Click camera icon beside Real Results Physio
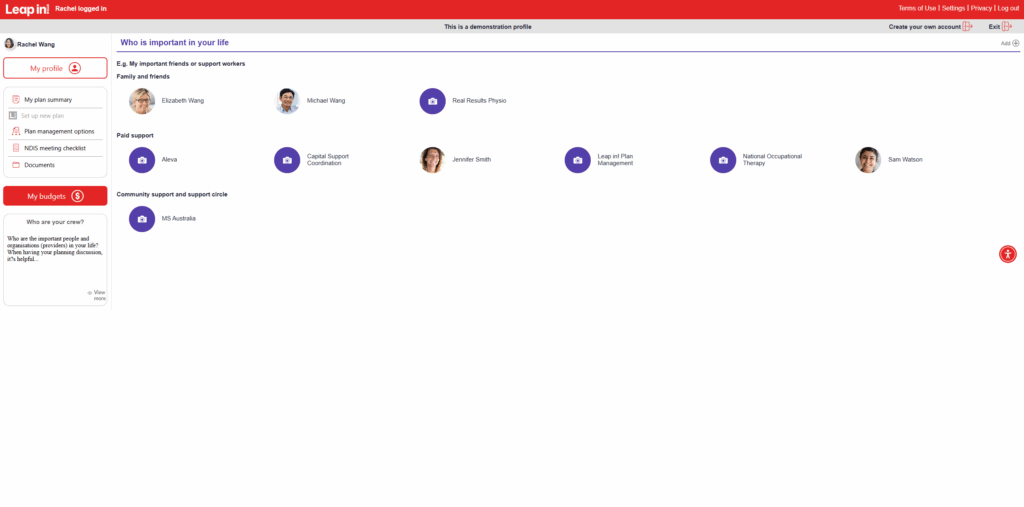 tap(432, 101)
